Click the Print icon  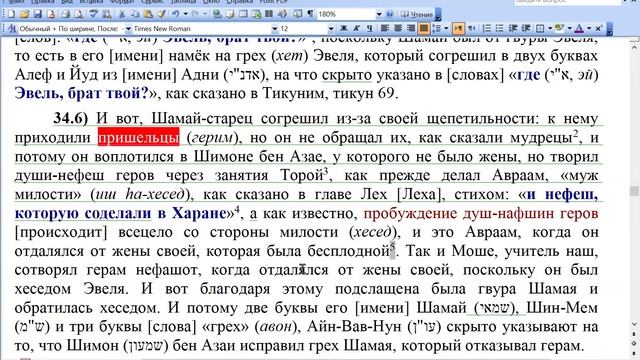coord(65,14)
